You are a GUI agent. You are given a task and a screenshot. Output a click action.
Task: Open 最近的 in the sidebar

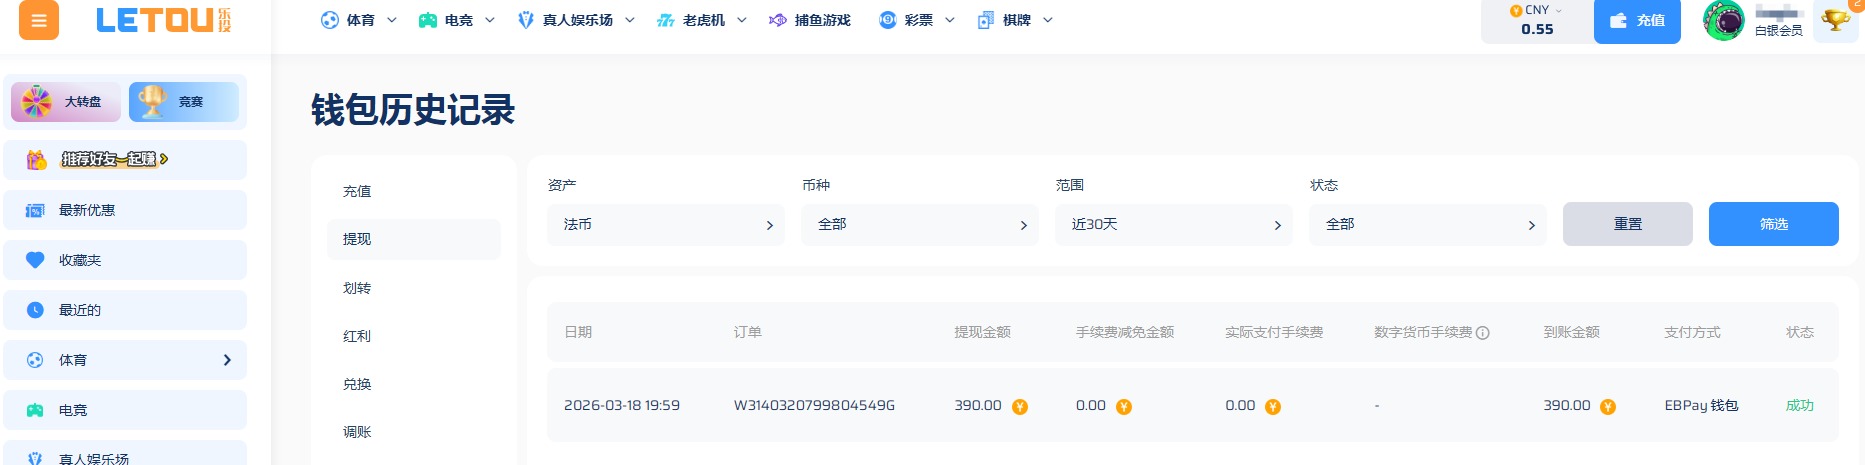(x=125, y=310)
